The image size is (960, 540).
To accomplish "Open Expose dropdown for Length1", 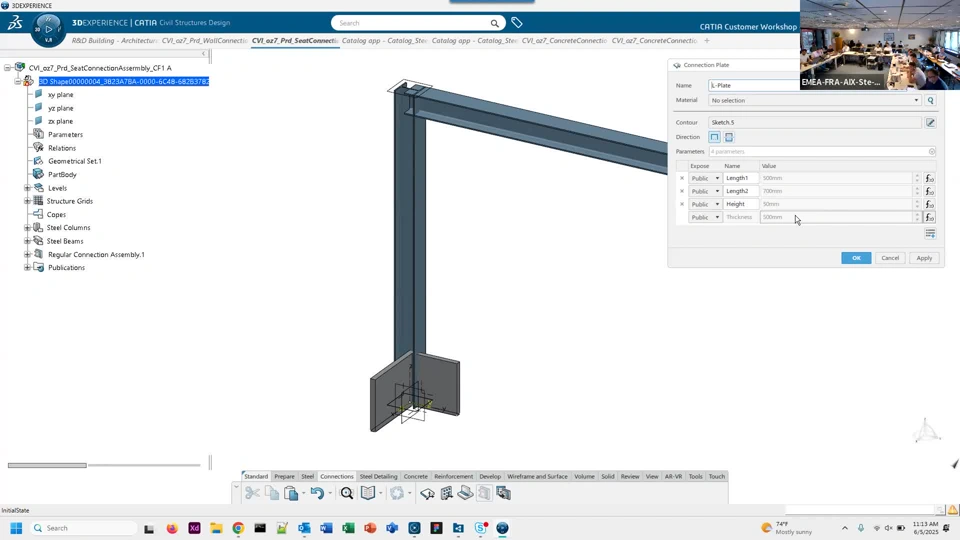I will pyautogui.click(x=705, y=178).
